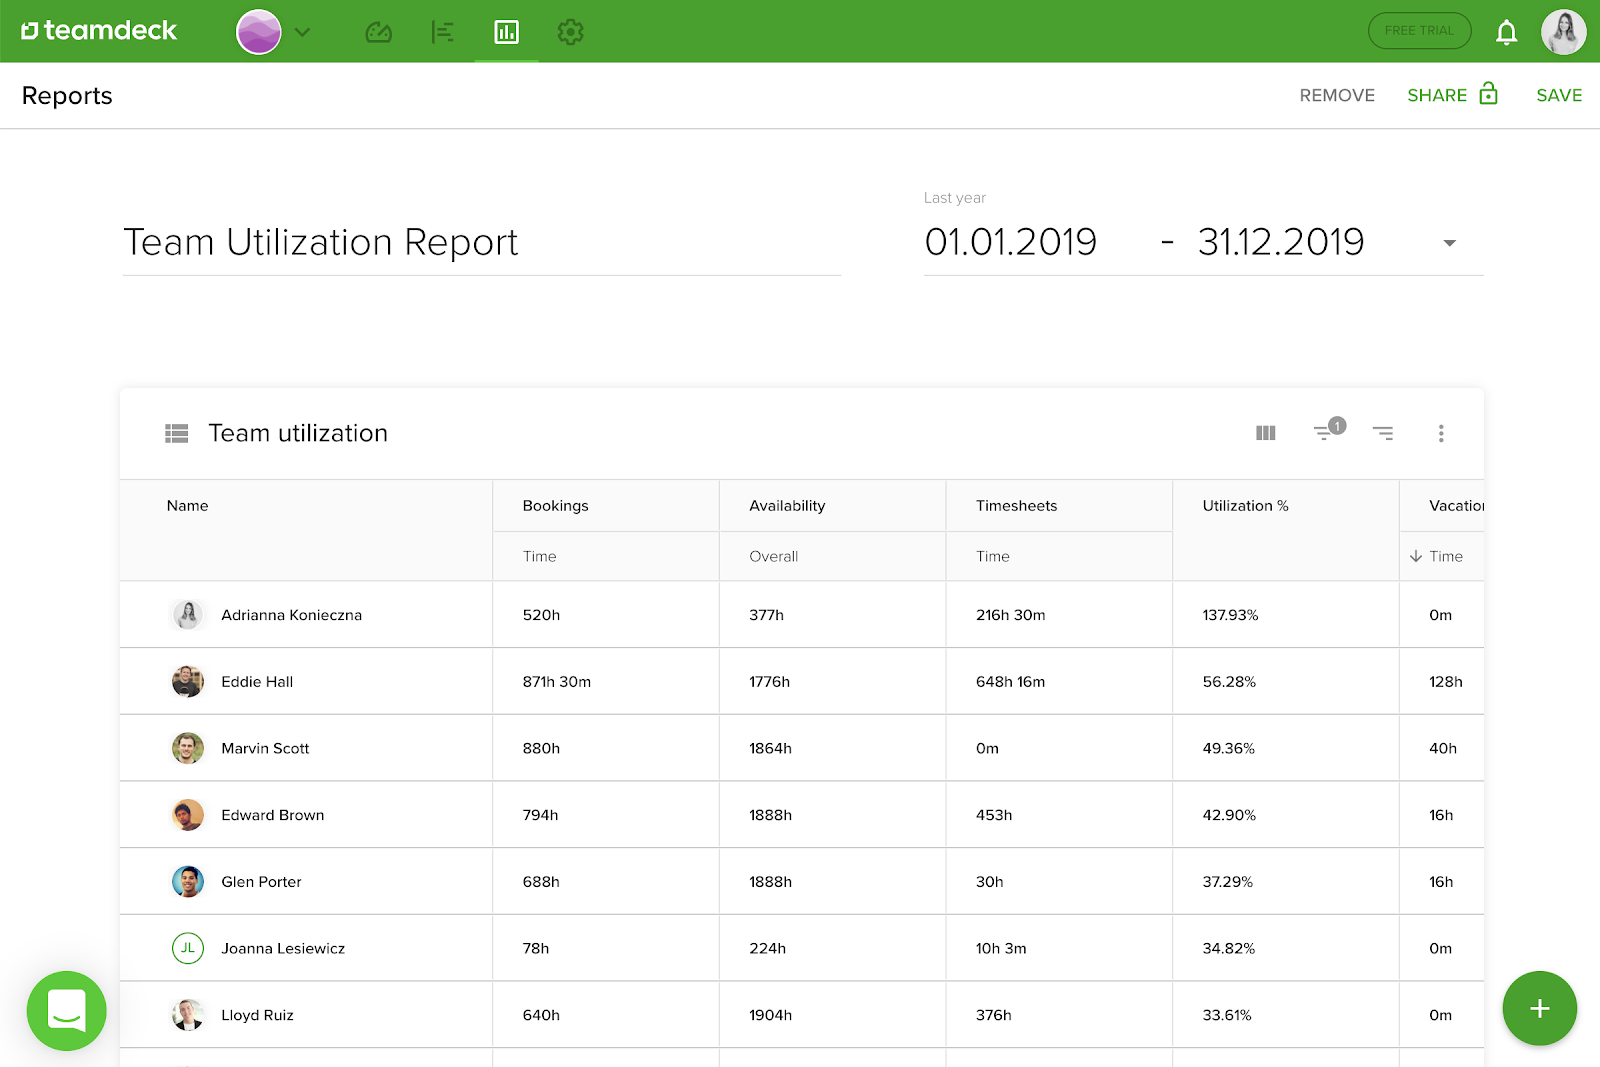1600x1067 pixels.
Task: Select the Glen Porter name
Action: 261,882
